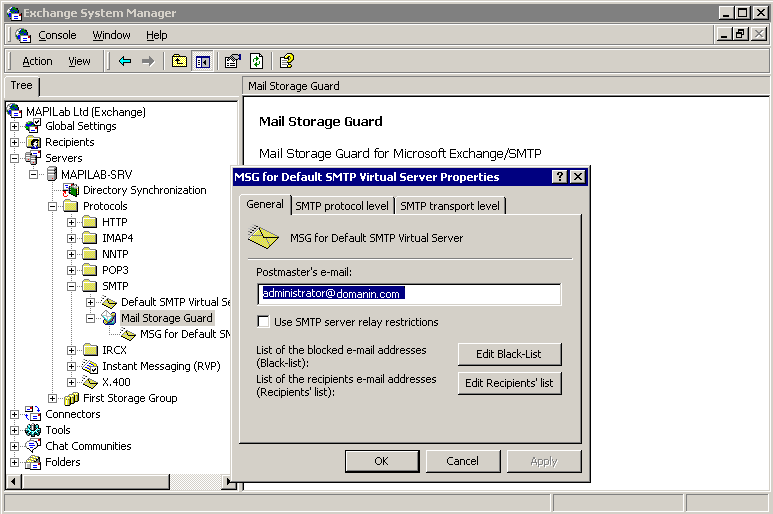This screenshot has height=514, width=773.
Task: Click the Global Settings tree icon
Action: coord(33,126)
